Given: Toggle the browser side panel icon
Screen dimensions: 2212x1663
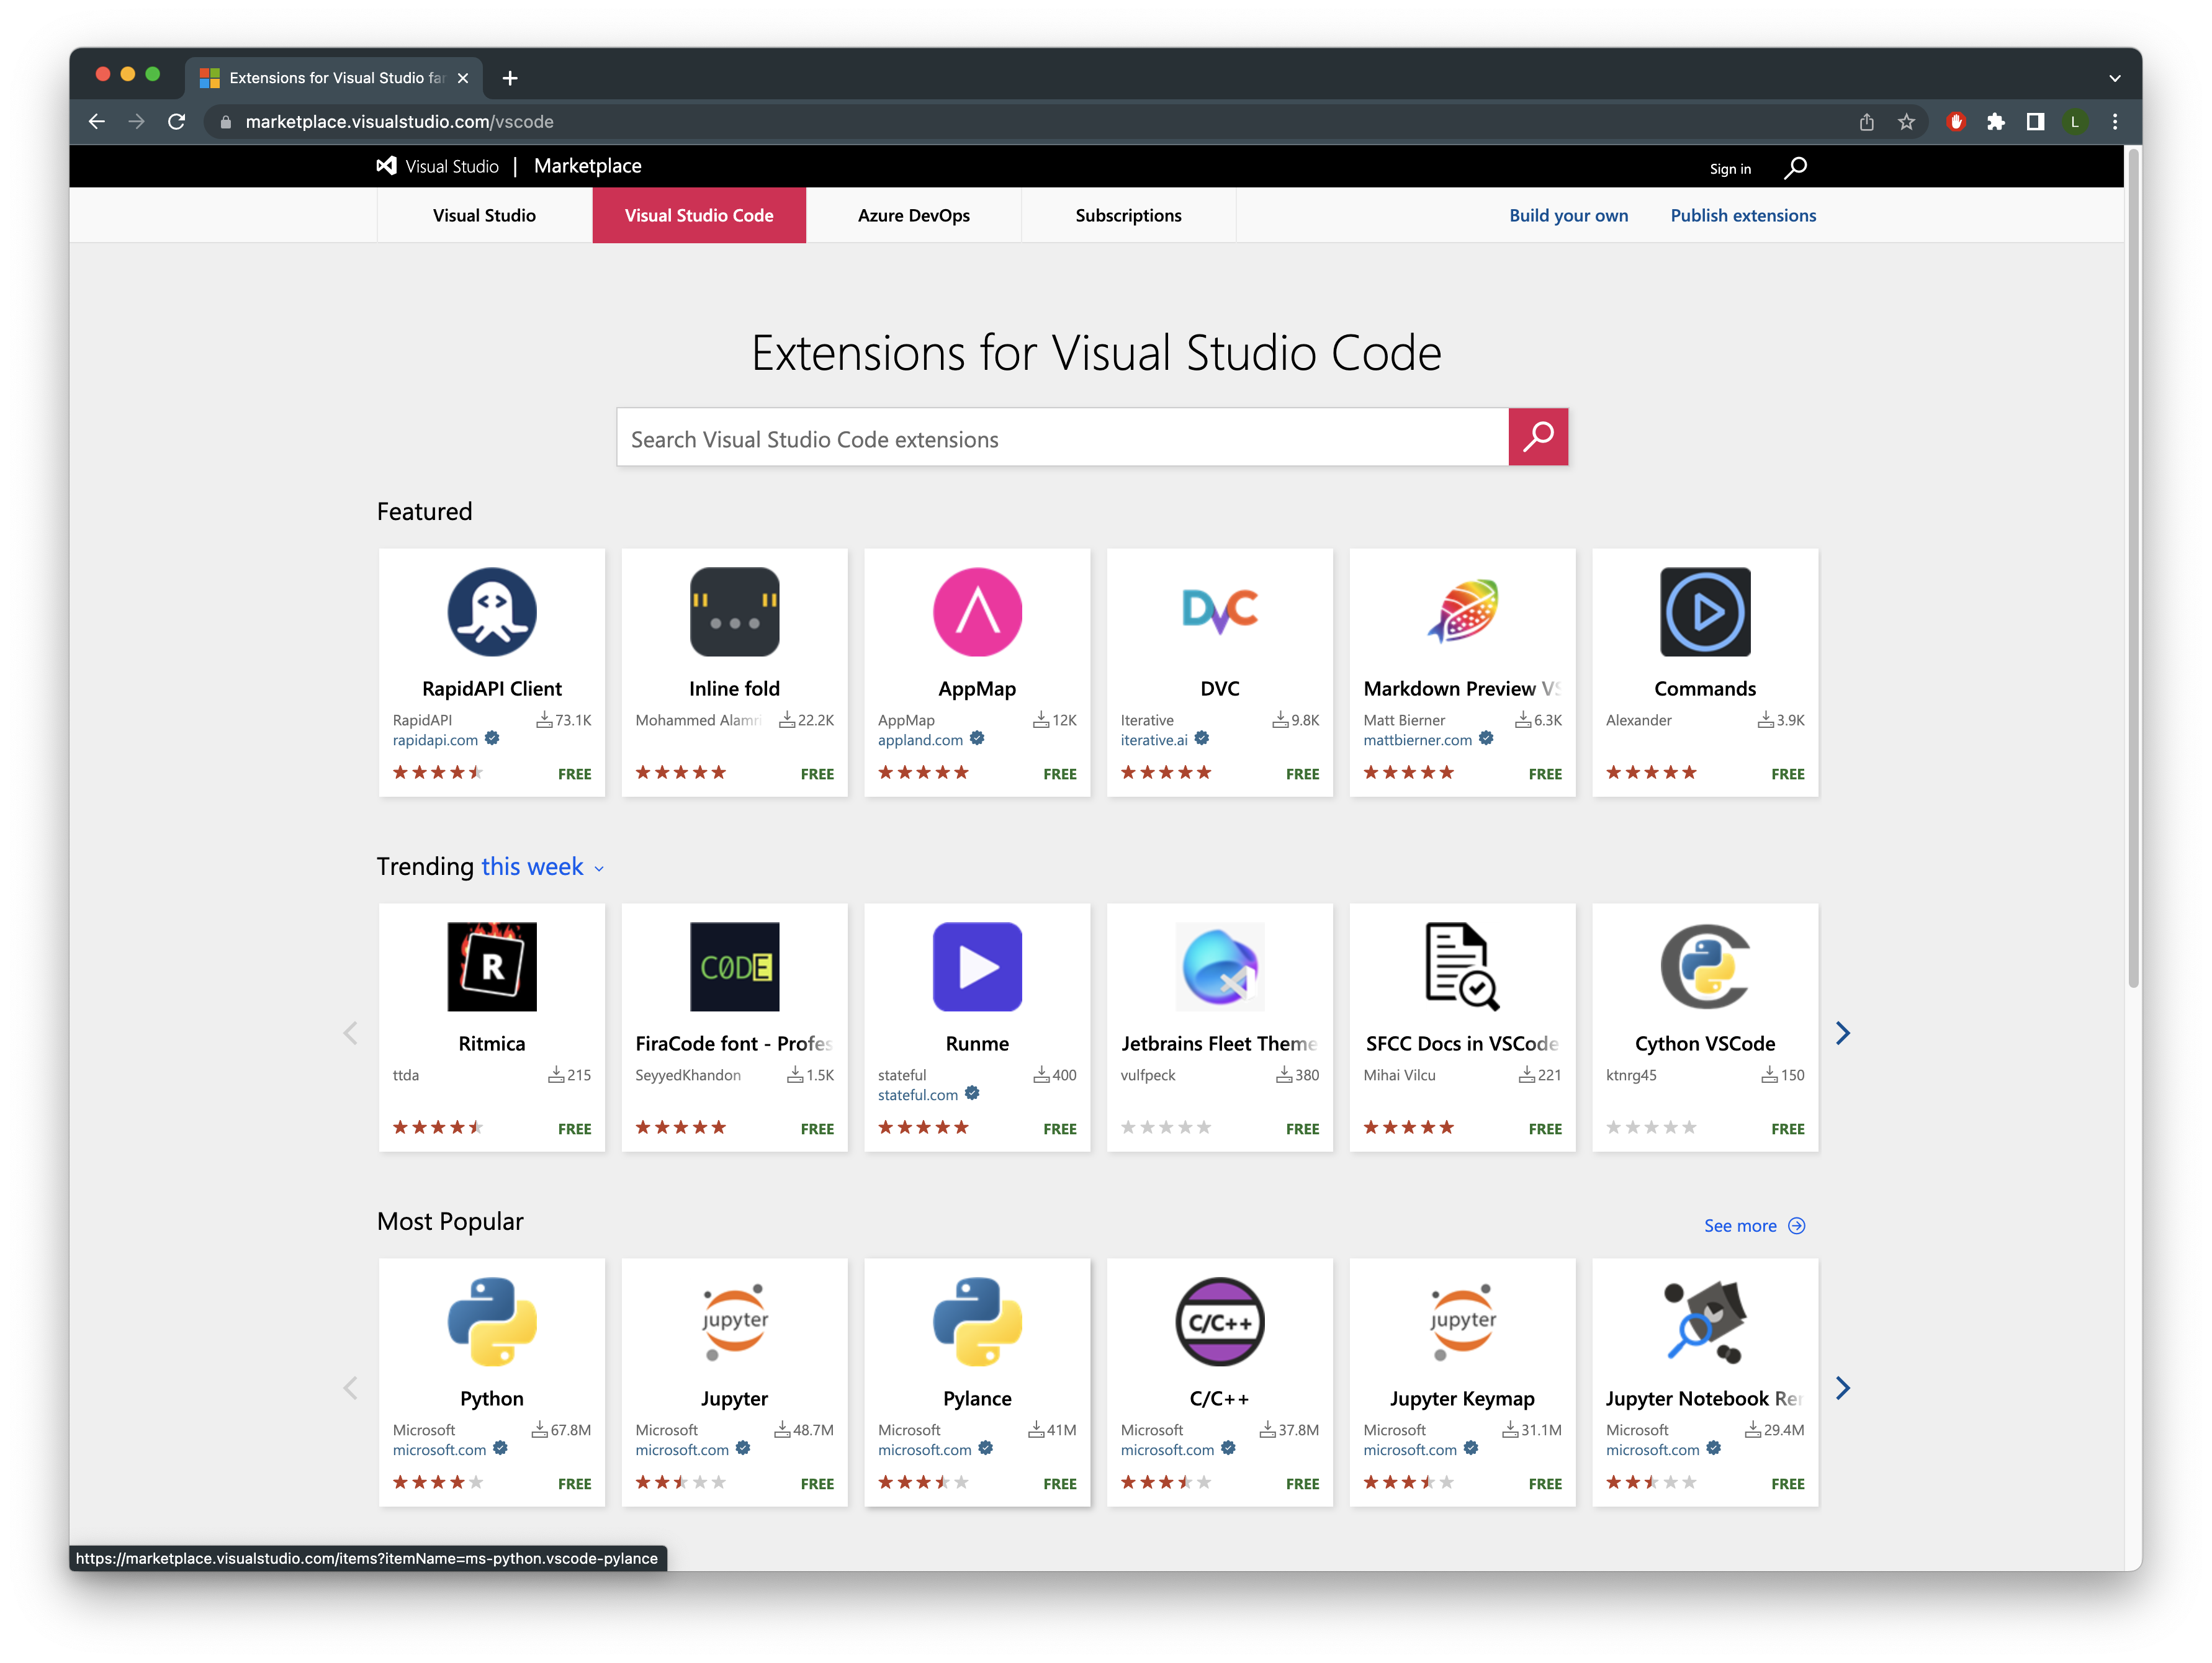Looking at the screenshot, I should point(2034,121).
